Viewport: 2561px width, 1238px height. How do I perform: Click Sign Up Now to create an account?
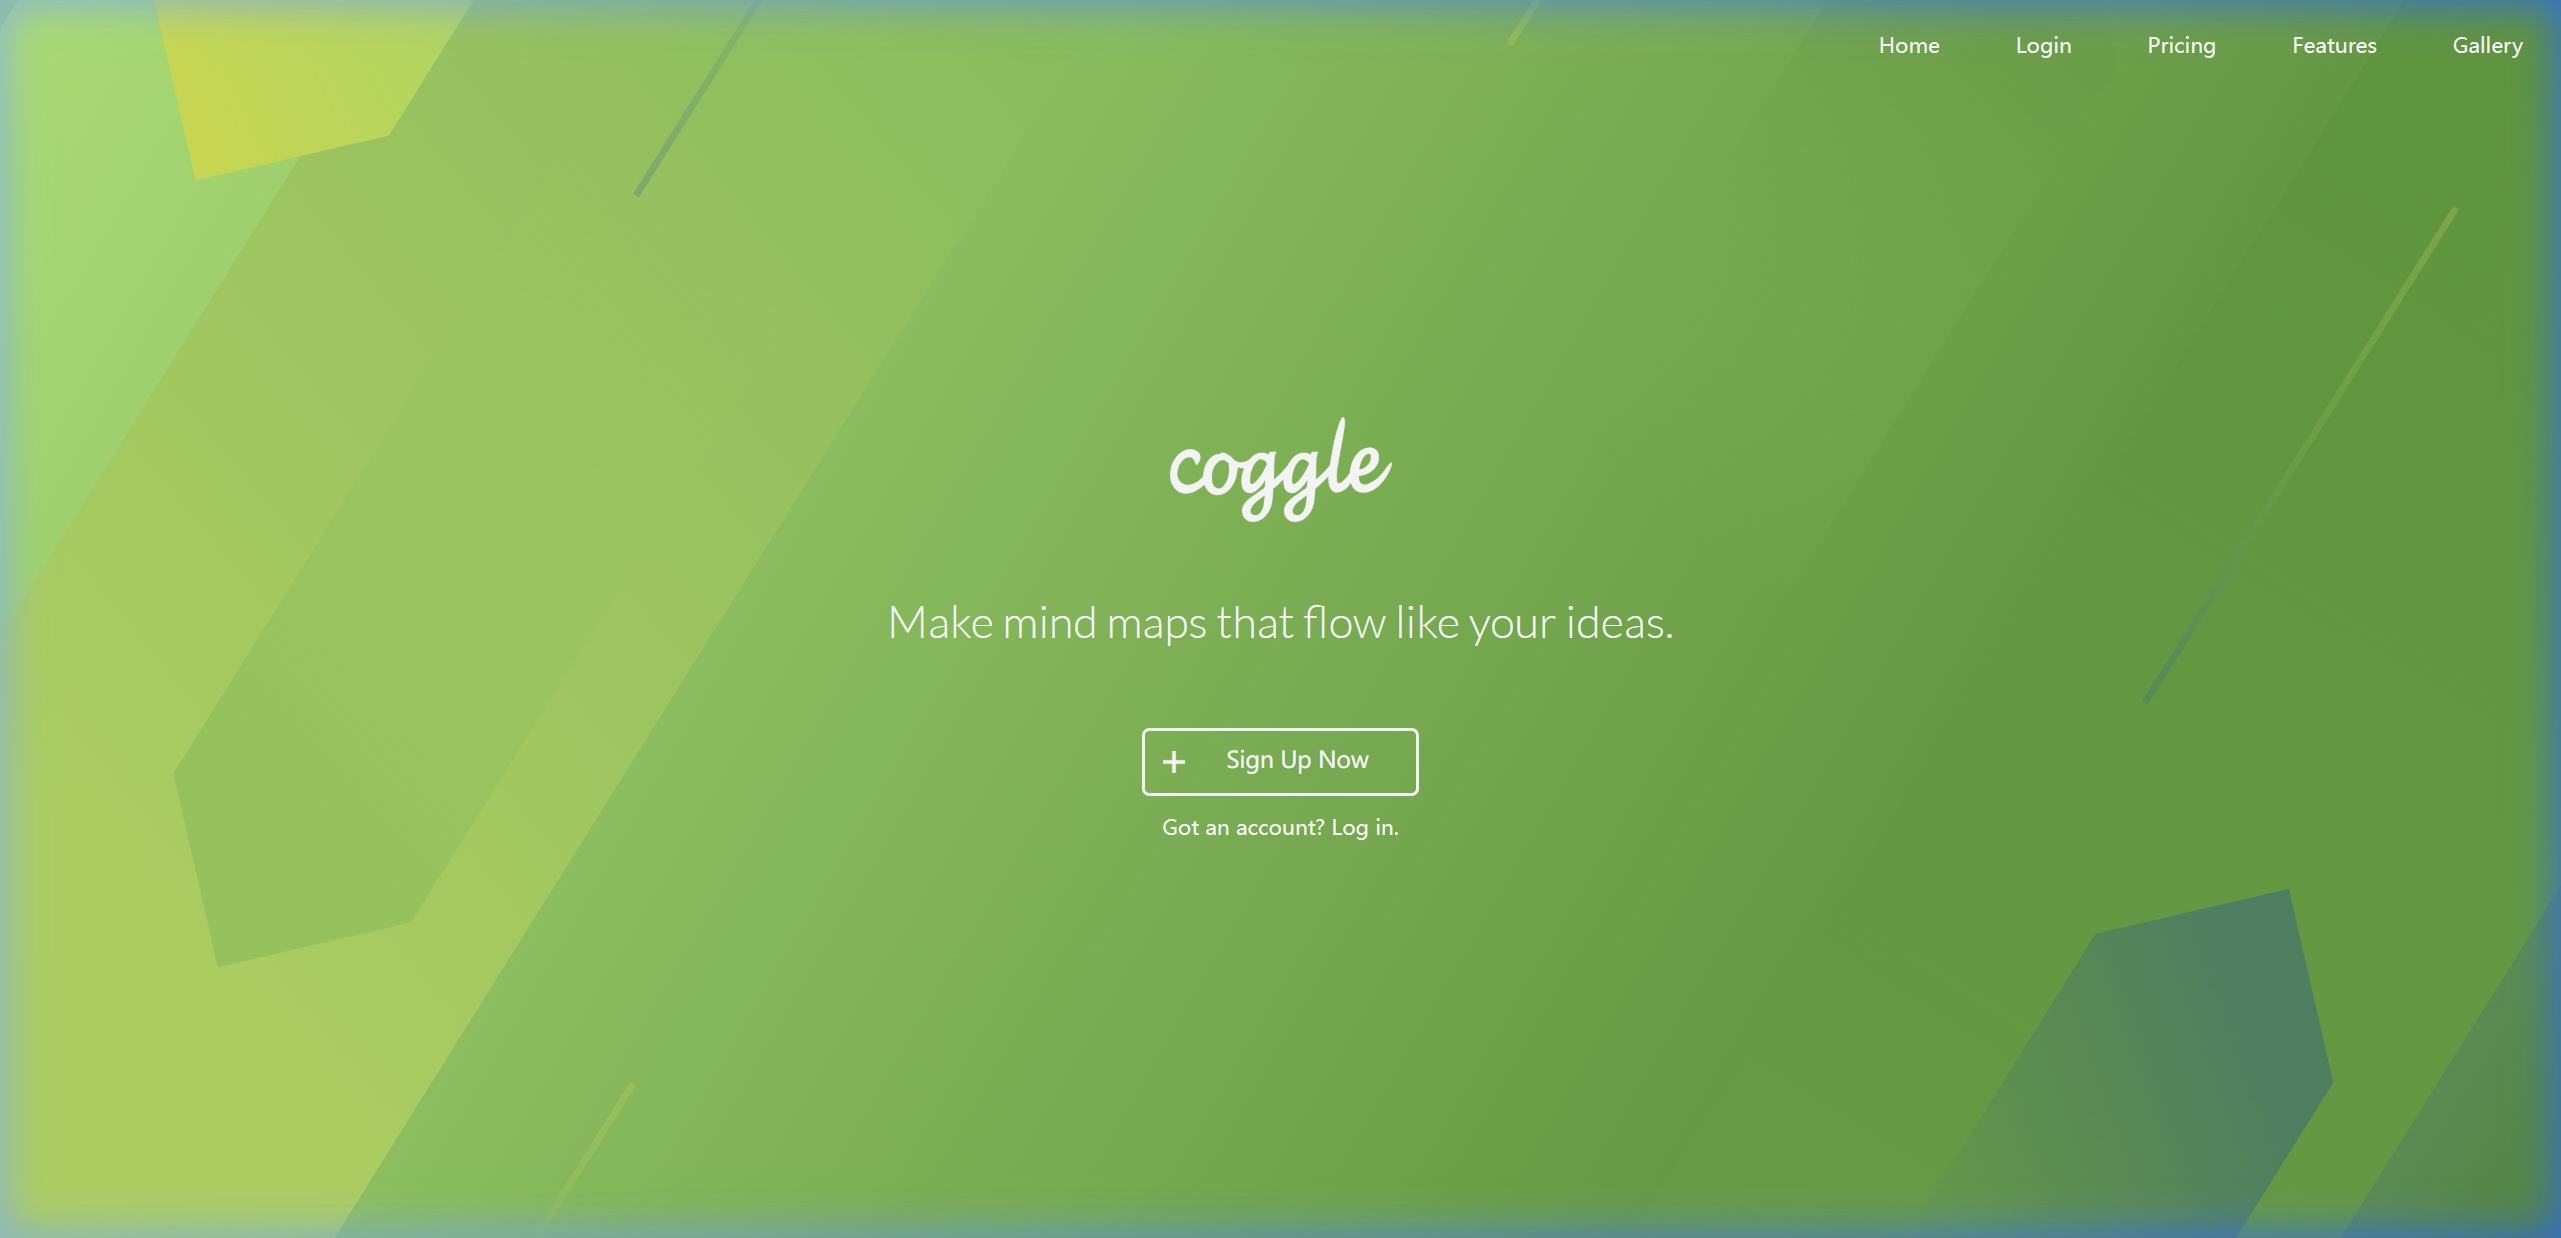coord(1298,760)
